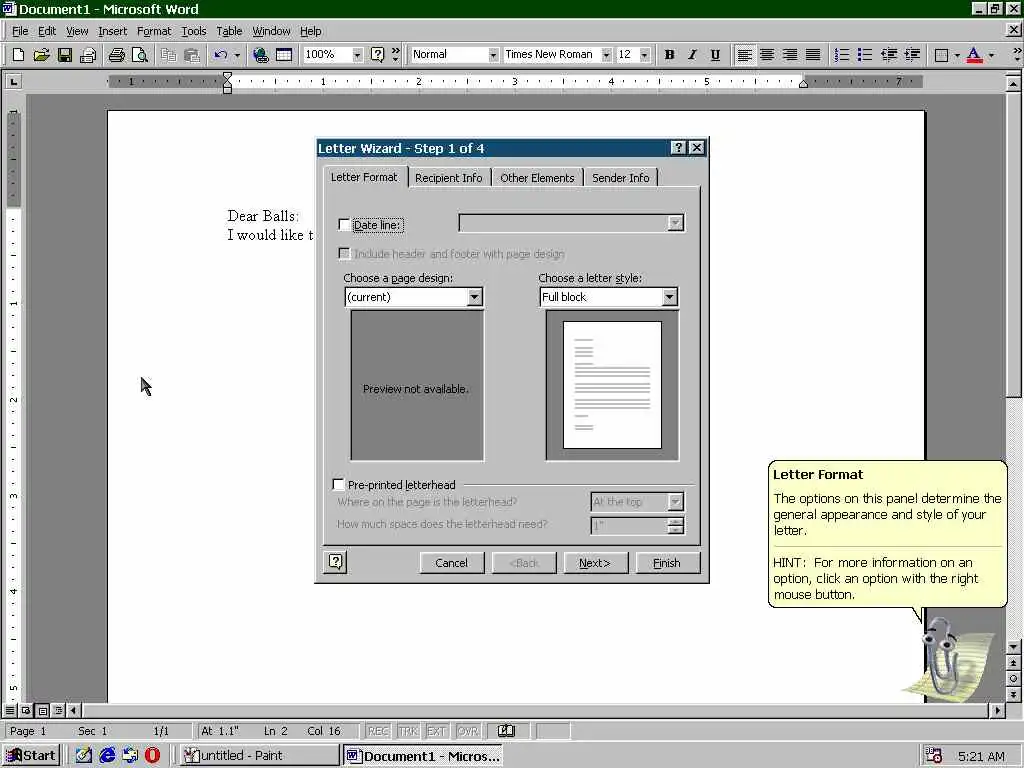The image size is (1024, 768).
Task: Open the File menu
Action: click(20, 31)
